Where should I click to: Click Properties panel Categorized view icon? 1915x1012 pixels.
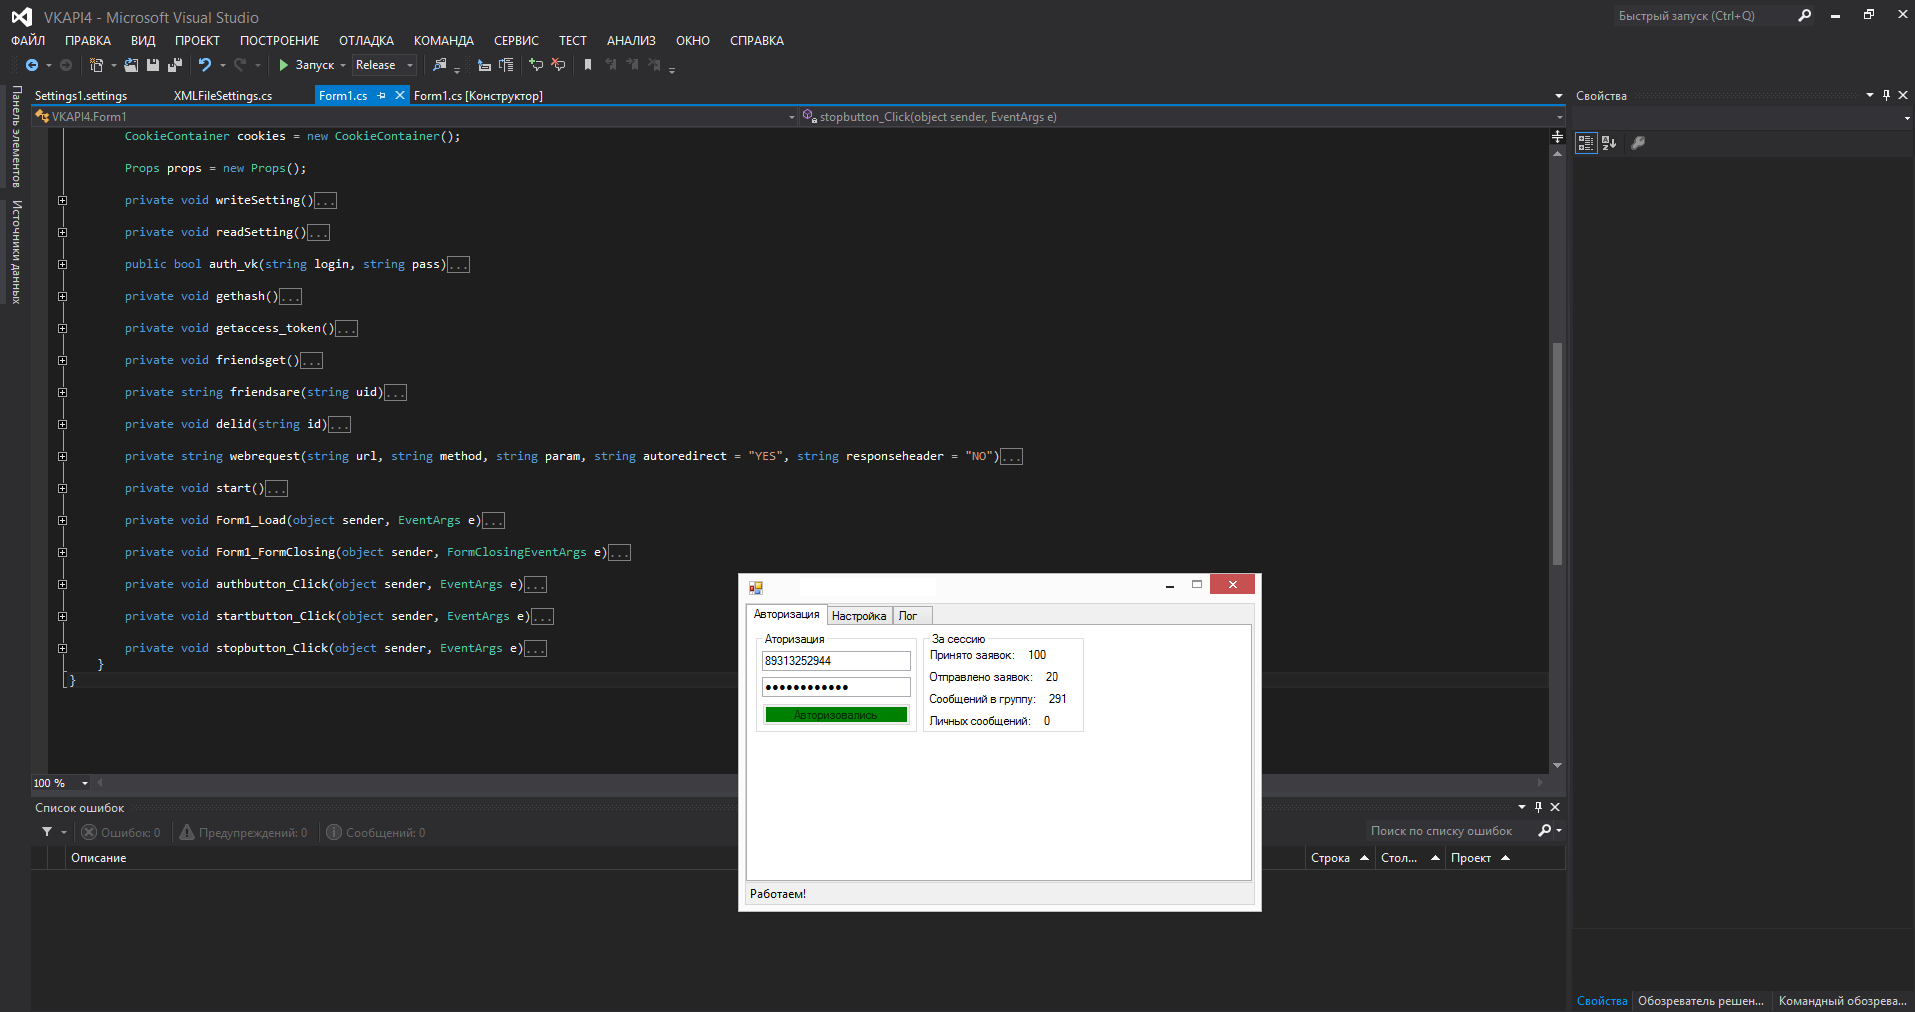point(1586,143)
